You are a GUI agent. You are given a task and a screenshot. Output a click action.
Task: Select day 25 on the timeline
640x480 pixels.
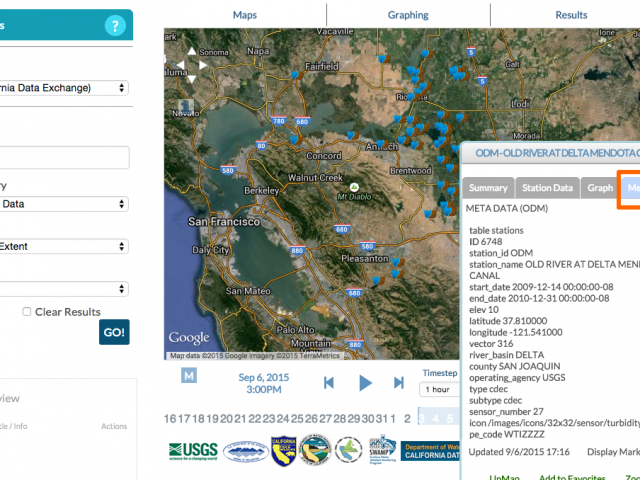(x=297, y=419)
